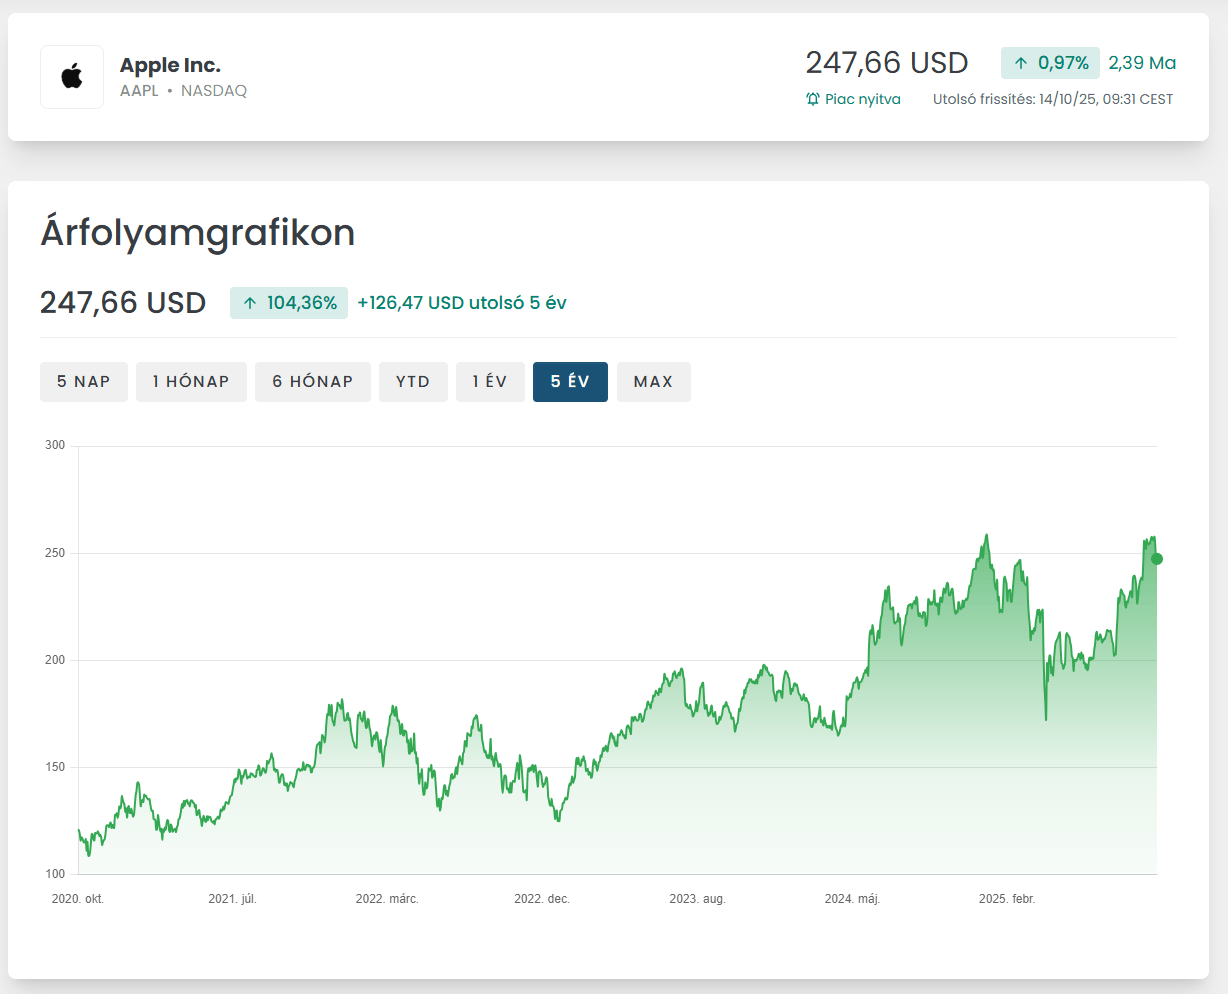The width and height of the screenshot is (1228, 994).
Task: Show the 6 HÓNAP chart view
Action: coord(313,382)
